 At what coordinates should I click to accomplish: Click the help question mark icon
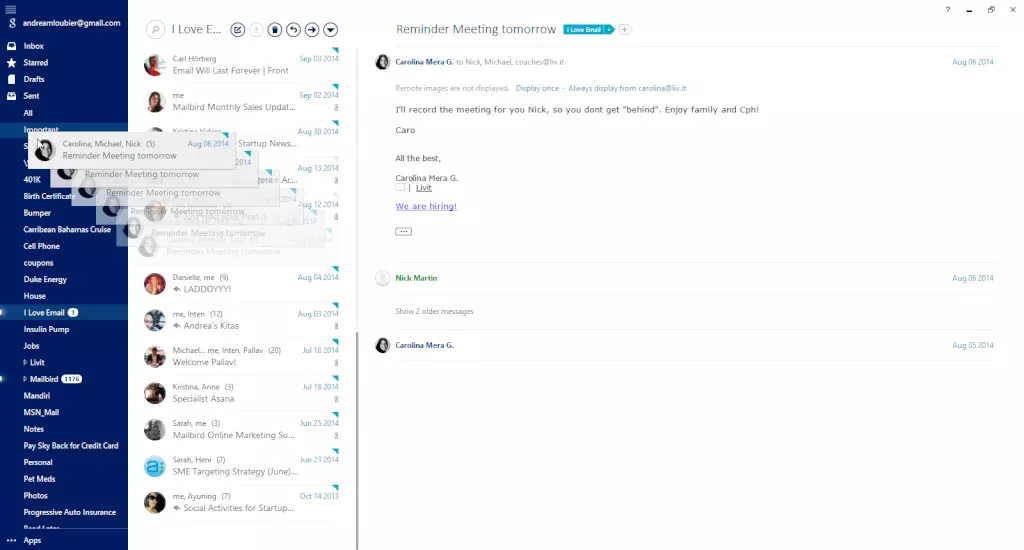pos(948,9)
